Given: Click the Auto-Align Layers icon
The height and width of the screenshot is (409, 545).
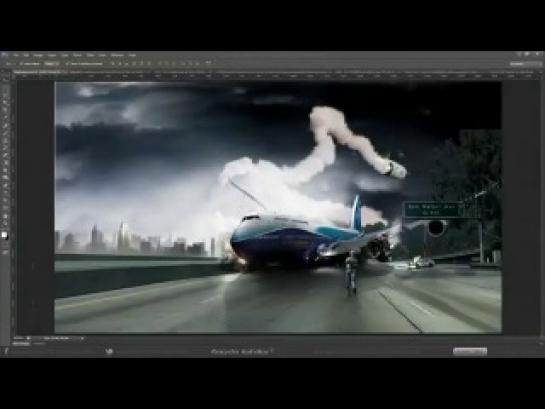Looking at the screenshot, I should pyautogui.click(x=208, y=63).
